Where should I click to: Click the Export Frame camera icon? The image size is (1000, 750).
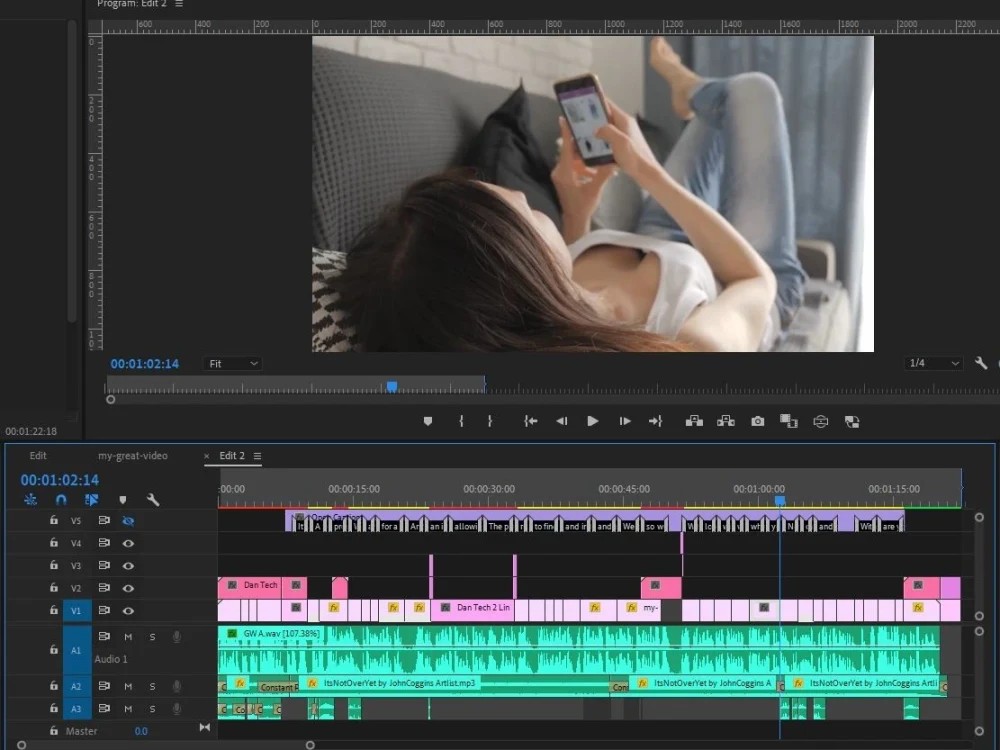pyautogui.click(x=758, y=421)
